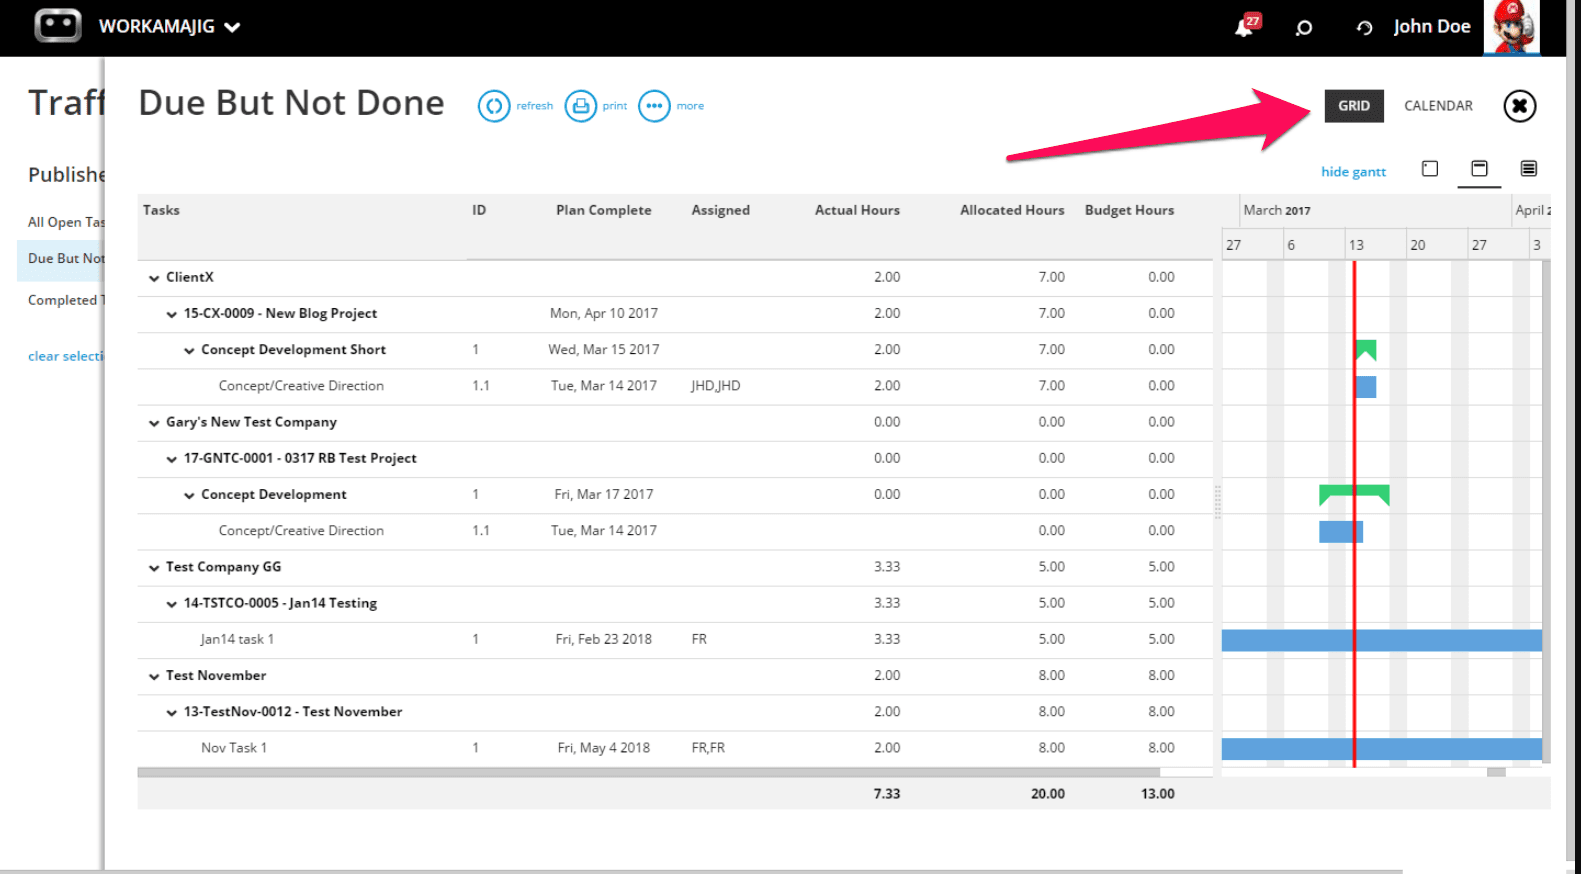
Task: Close the Due But Not Done panel
Action: (1519, 106)
